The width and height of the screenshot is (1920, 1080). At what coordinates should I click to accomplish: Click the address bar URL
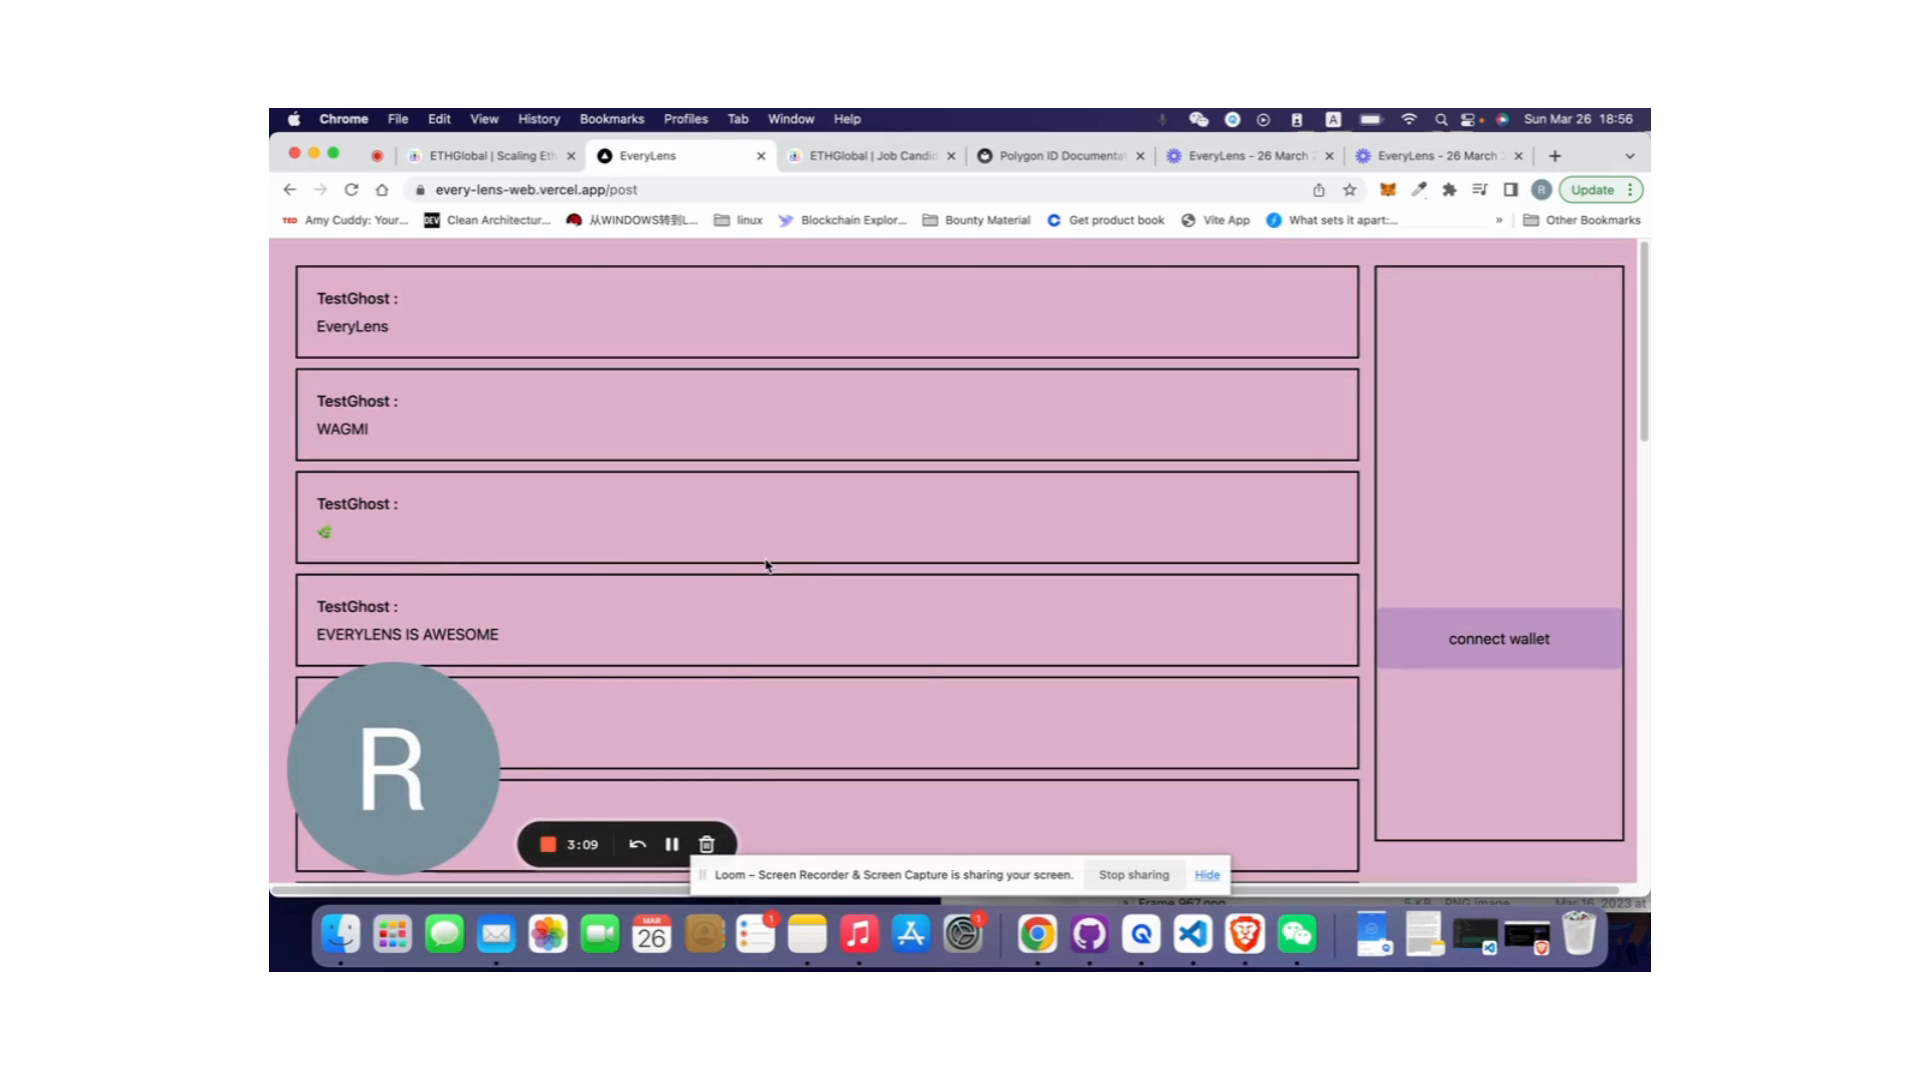pyautogui.click(x=536, y=189)
